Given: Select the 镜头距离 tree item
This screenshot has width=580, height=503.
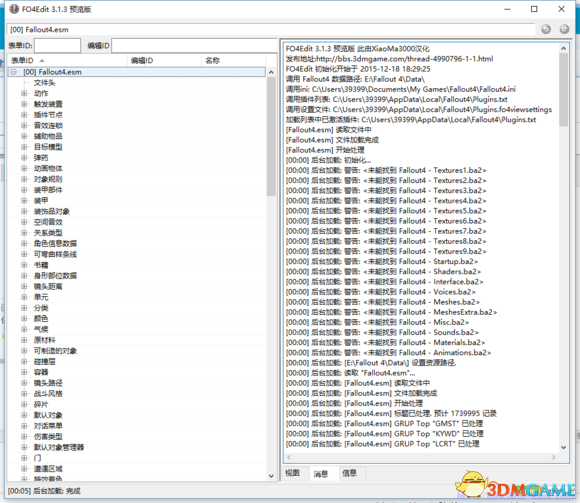Looking at the screenshot, I should click(x=48, y=286).
